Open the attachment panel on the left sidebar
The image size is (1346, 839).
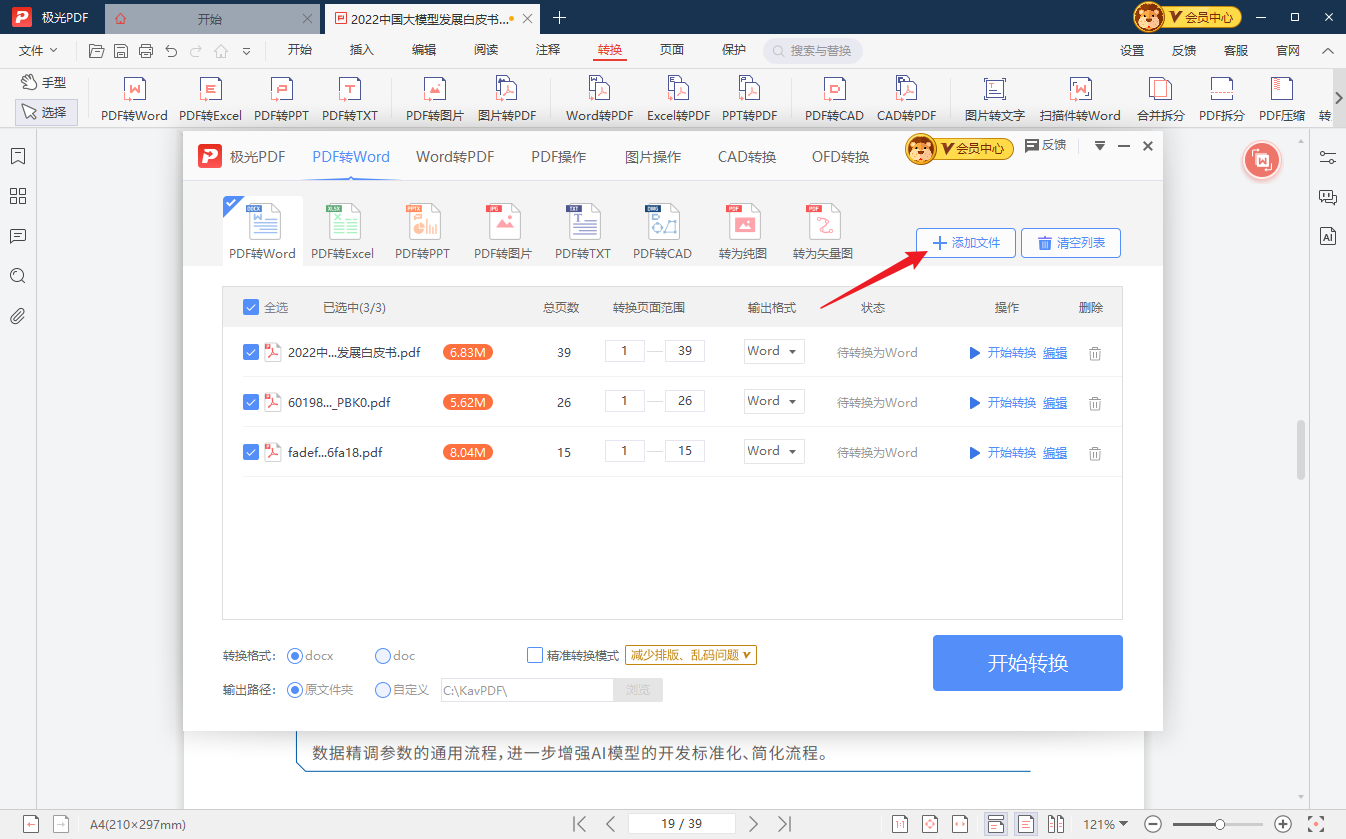tap(17, 316)
